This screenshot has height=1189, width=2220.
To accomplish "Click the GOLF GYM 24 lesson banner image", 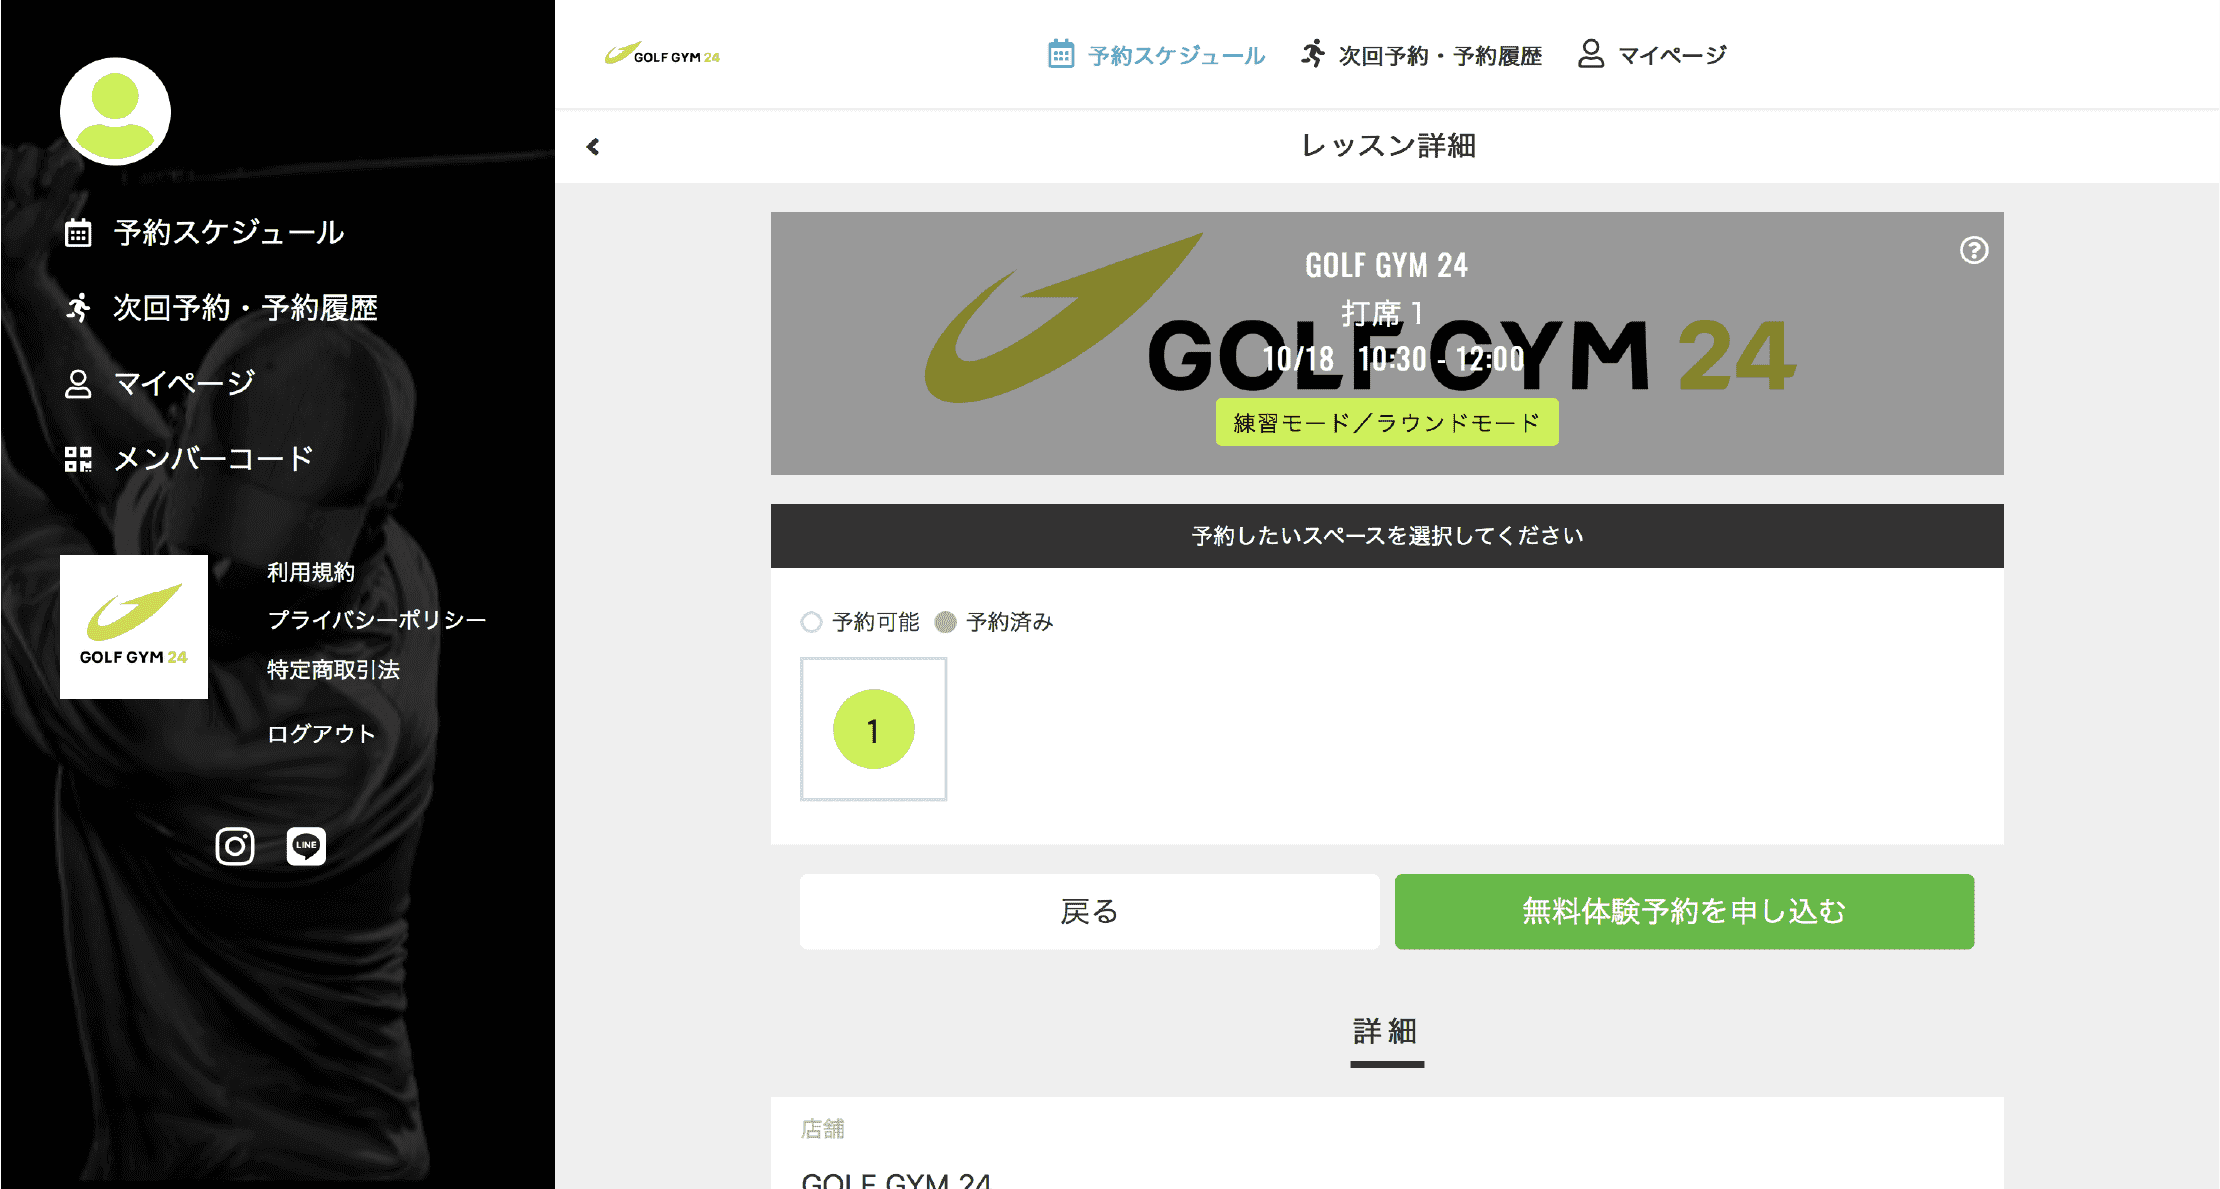I will pyautogui.click(x=1387, y=343).
